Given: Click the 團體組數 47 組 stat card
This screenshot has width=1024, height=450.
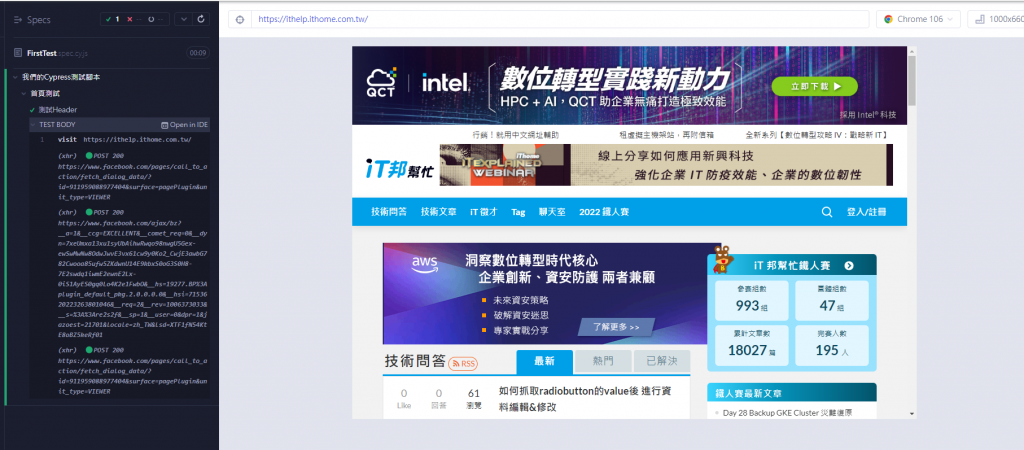Looking at the screenshot, I should pos(832,300).
